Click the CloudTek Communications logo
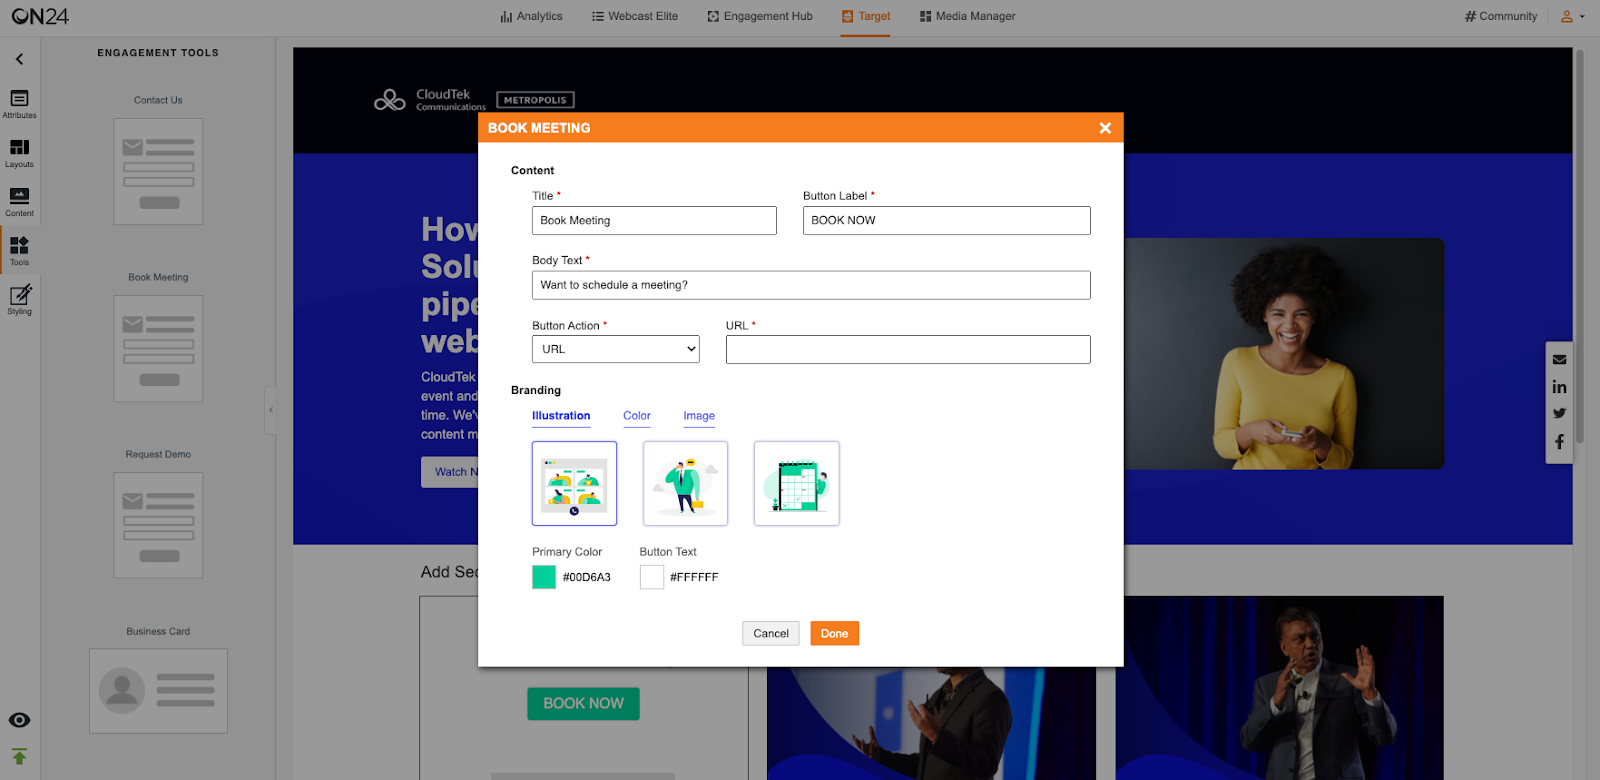 430,100
